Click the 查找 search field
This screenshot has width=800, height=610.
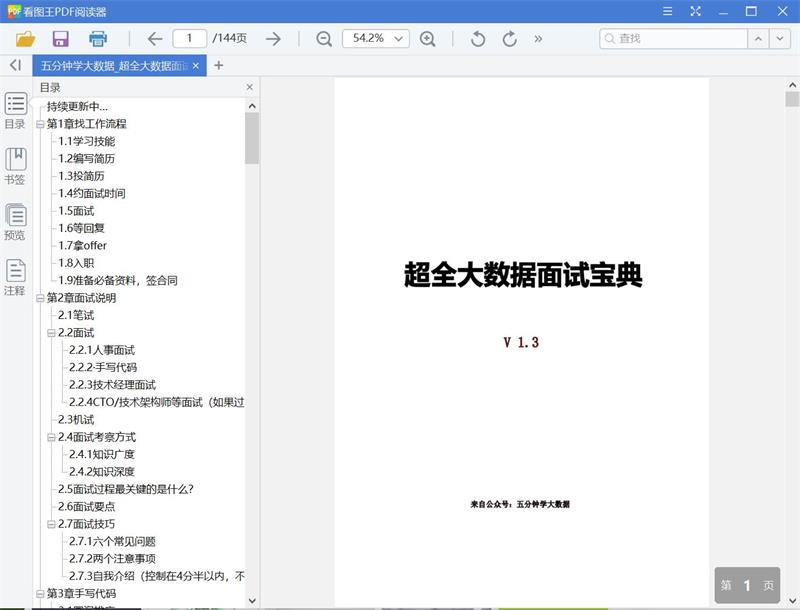(673, 39)
